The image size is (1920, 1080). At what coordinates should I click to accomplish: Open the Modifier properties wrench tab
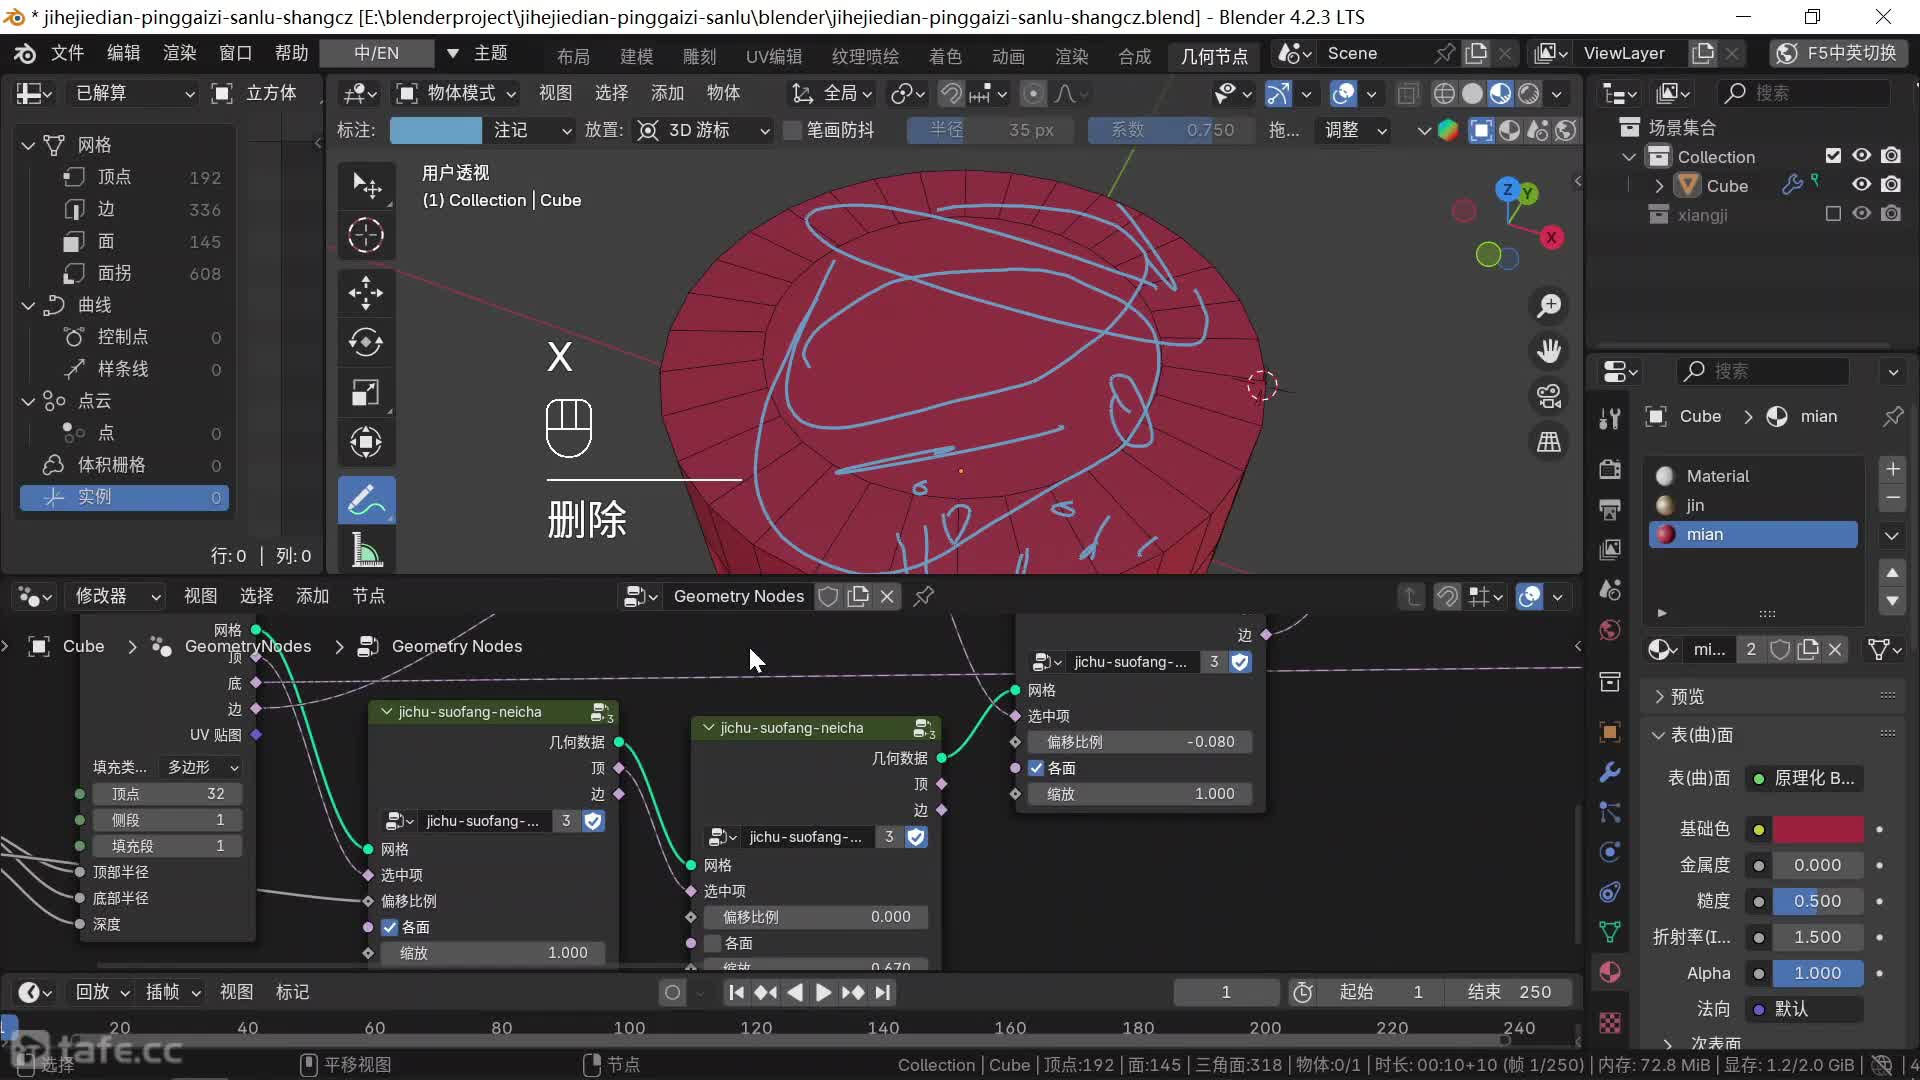click(x=1610, y=772)
